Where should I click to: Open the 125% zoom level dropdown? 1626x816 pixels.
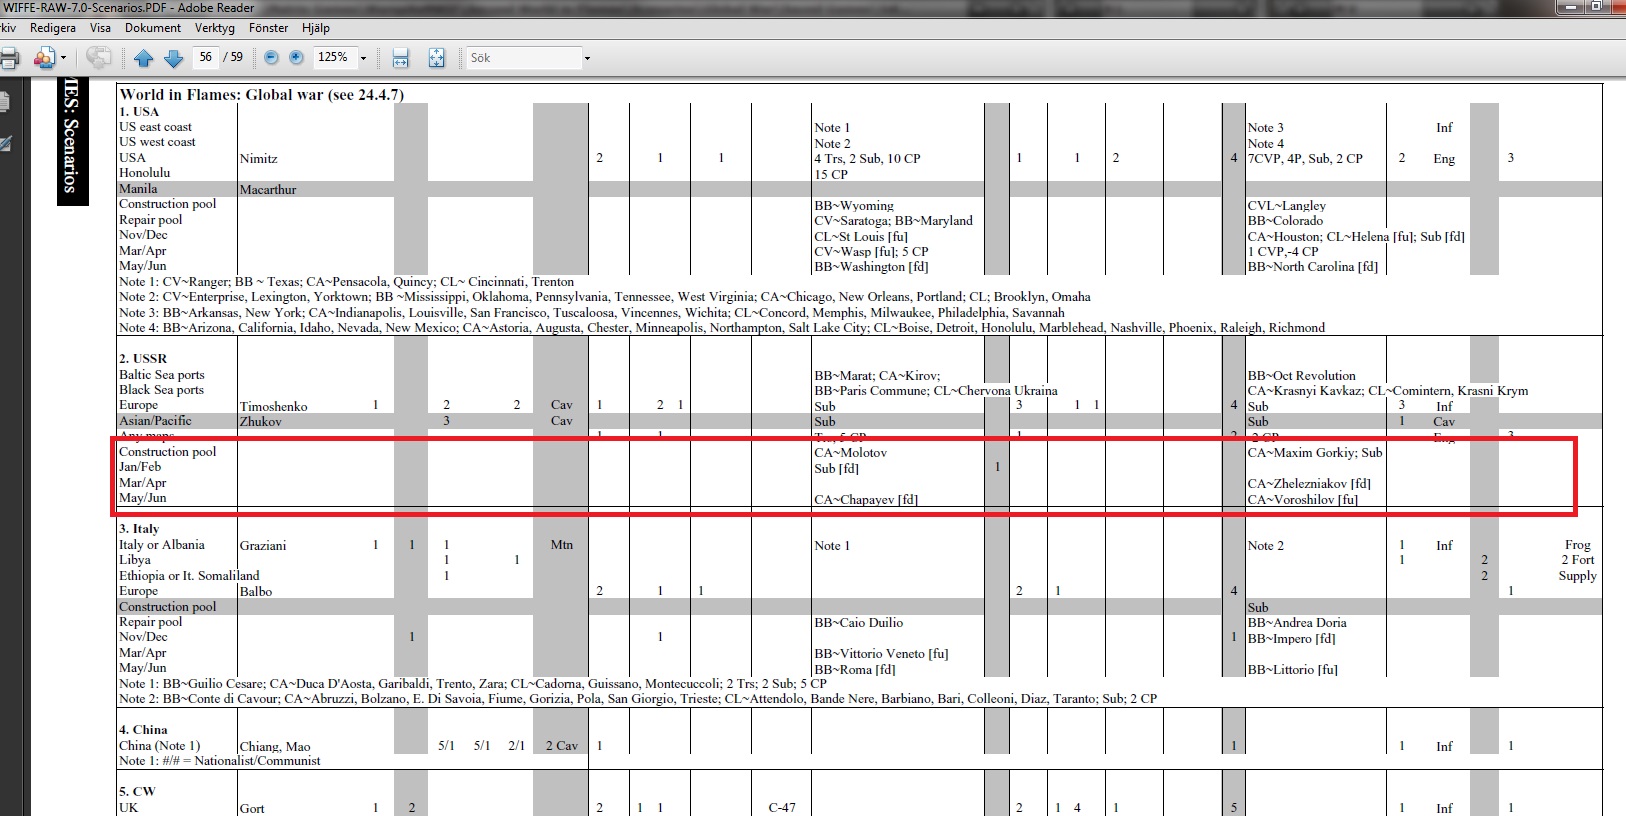pos(363,58)
